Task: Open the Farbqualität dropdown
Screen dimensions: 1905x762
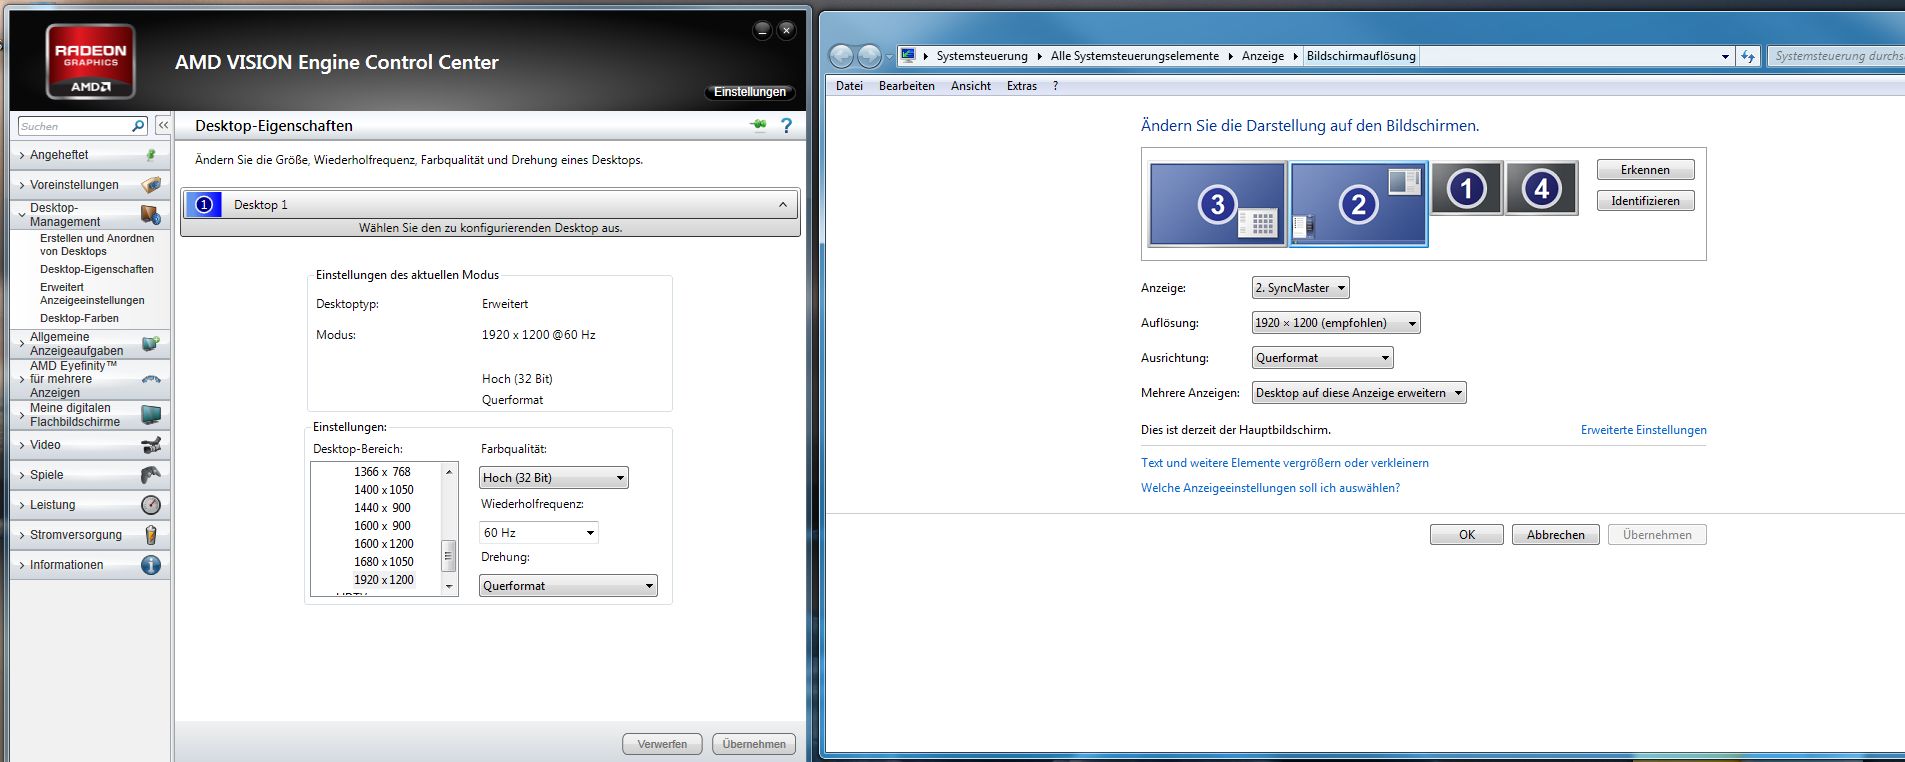Action: [554, 478]
